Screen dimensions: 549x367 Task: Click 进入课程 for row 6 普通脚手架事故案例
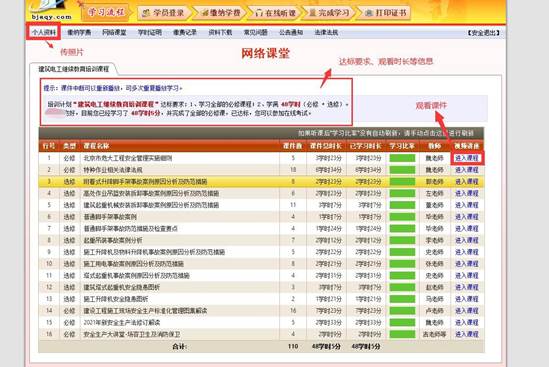pos(466,217)
